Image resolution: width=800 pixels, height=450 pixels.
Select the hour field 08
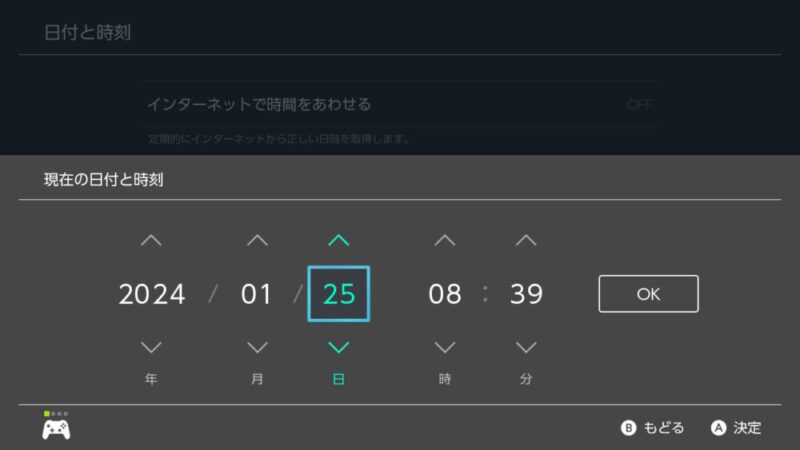click(x=445, y=294)
